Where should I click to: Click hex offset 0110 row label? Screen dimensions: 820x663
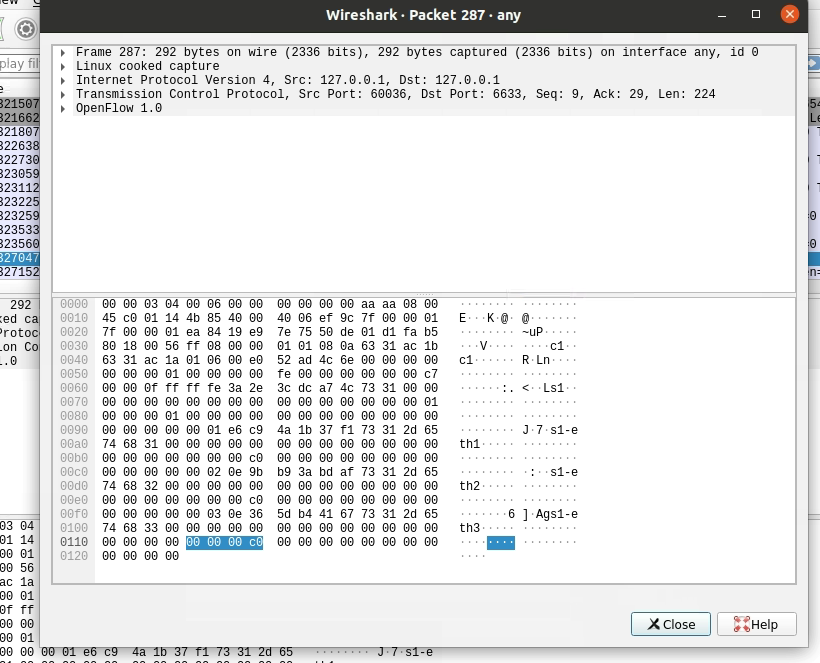74,542
